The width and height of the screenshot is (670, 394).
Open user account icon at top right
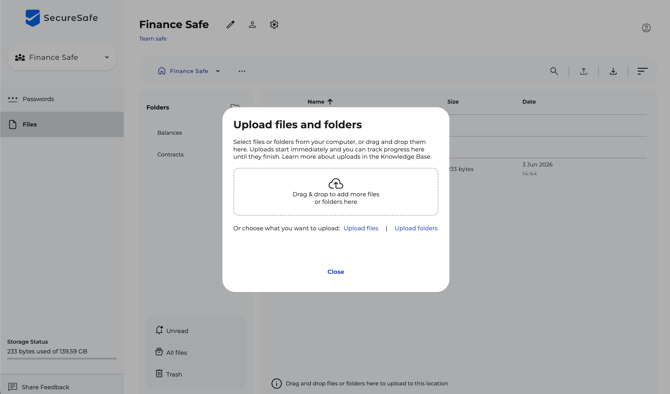pyautogui.click(x=646, y=28)
